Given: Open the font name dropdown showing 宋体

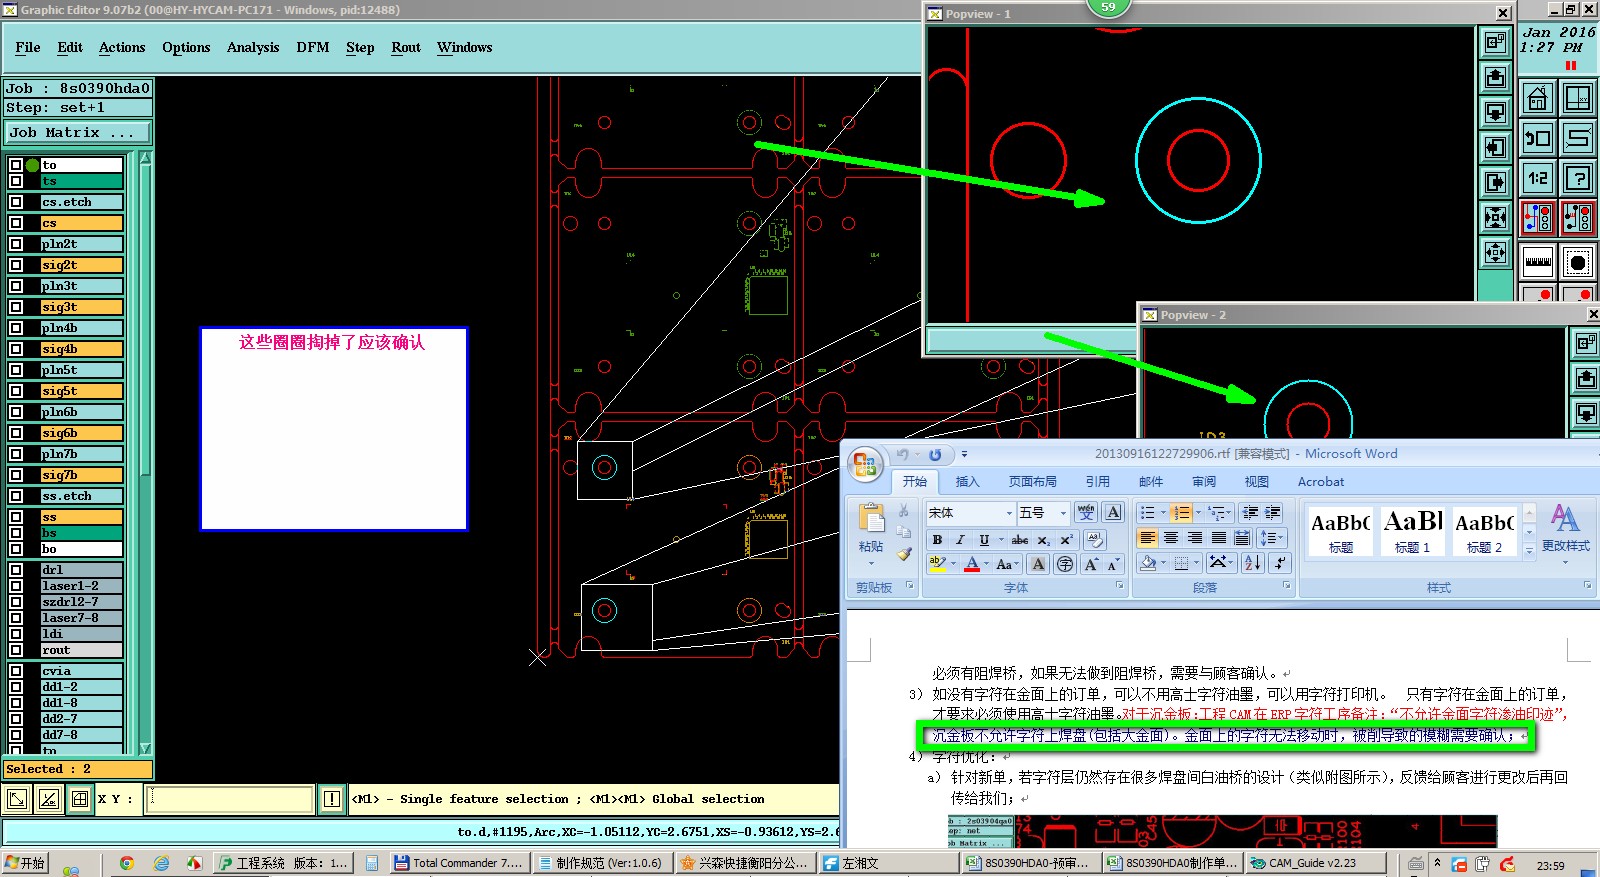Looking at the screenshot, I should point(1008,513).
